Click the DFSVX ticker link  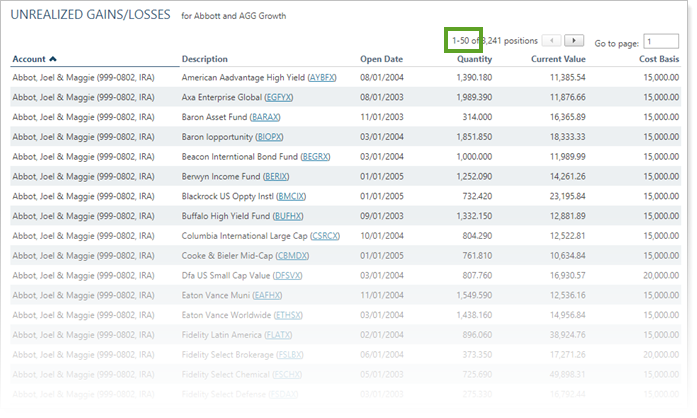tap(288, 275)
